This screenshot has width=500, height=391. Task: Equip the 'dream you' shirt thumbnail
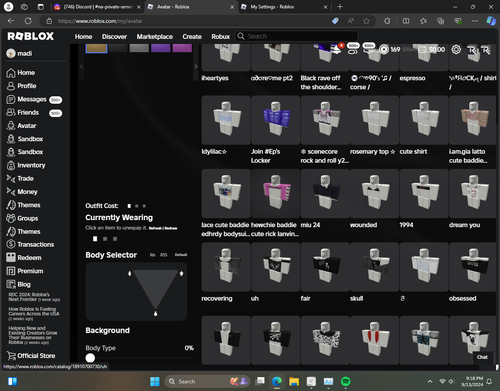(x=473, y=193)
